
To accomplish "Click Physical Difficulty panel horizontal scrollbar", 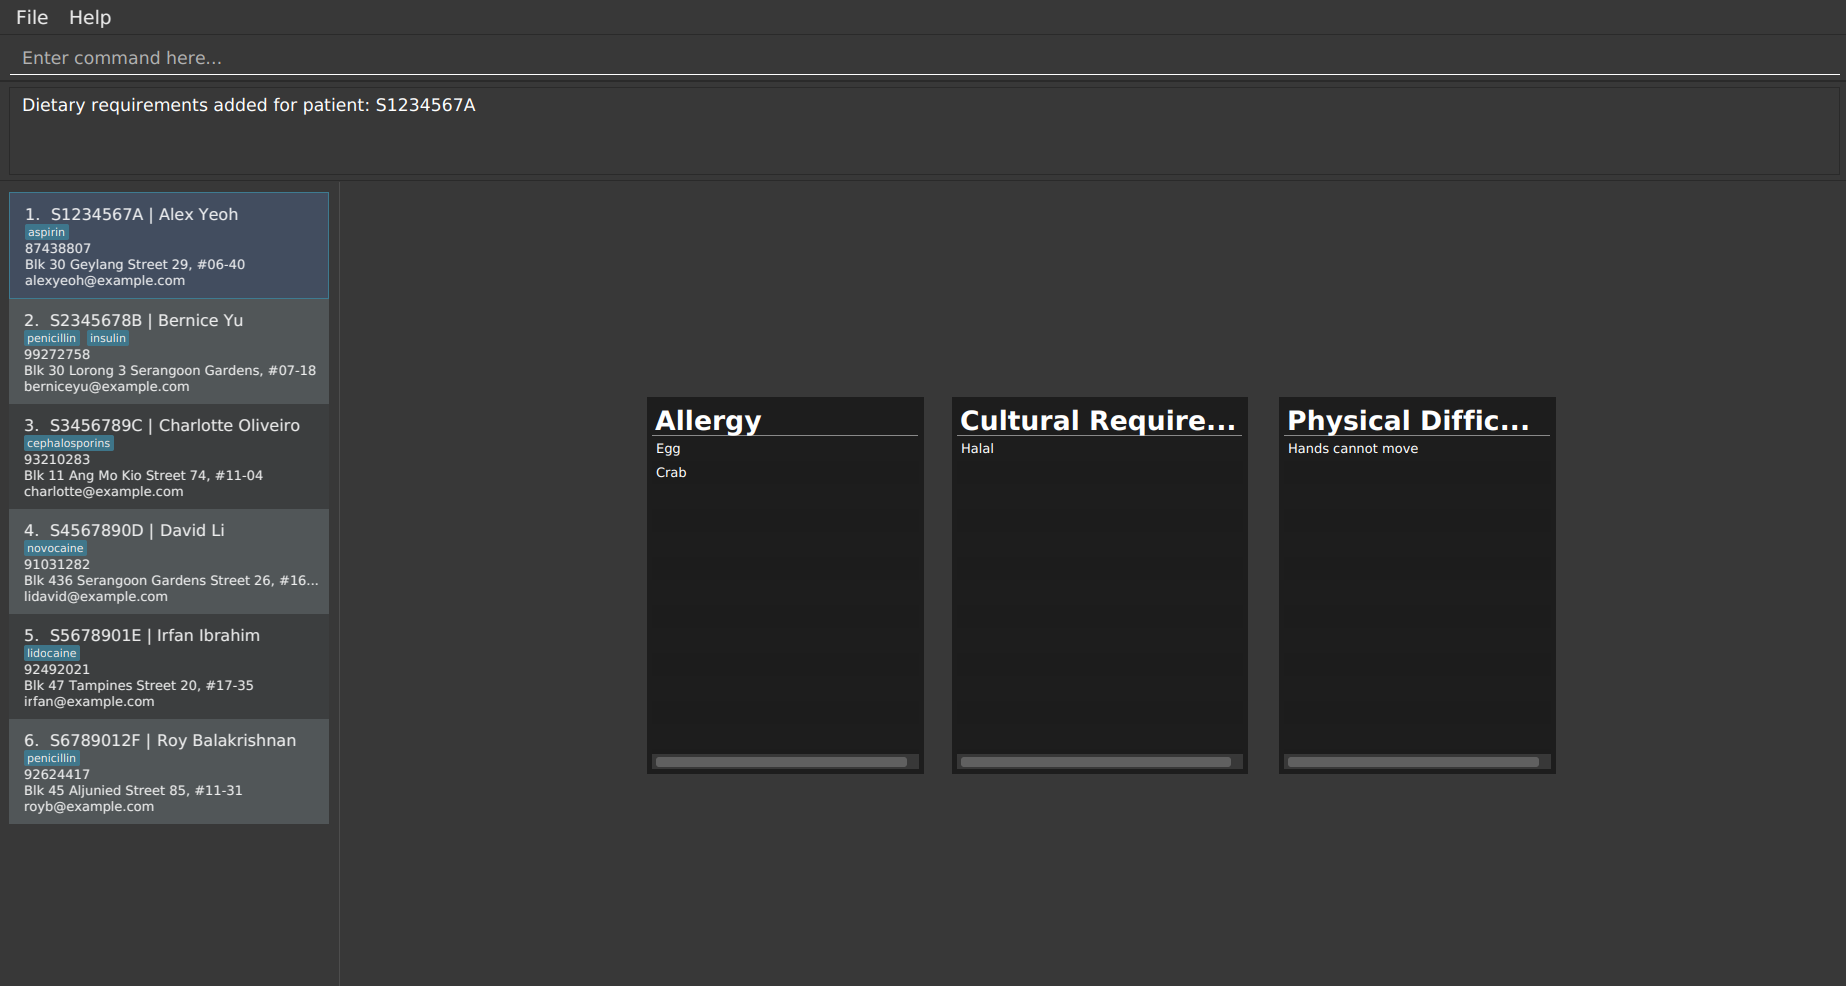I will [x=1414, y=762].
